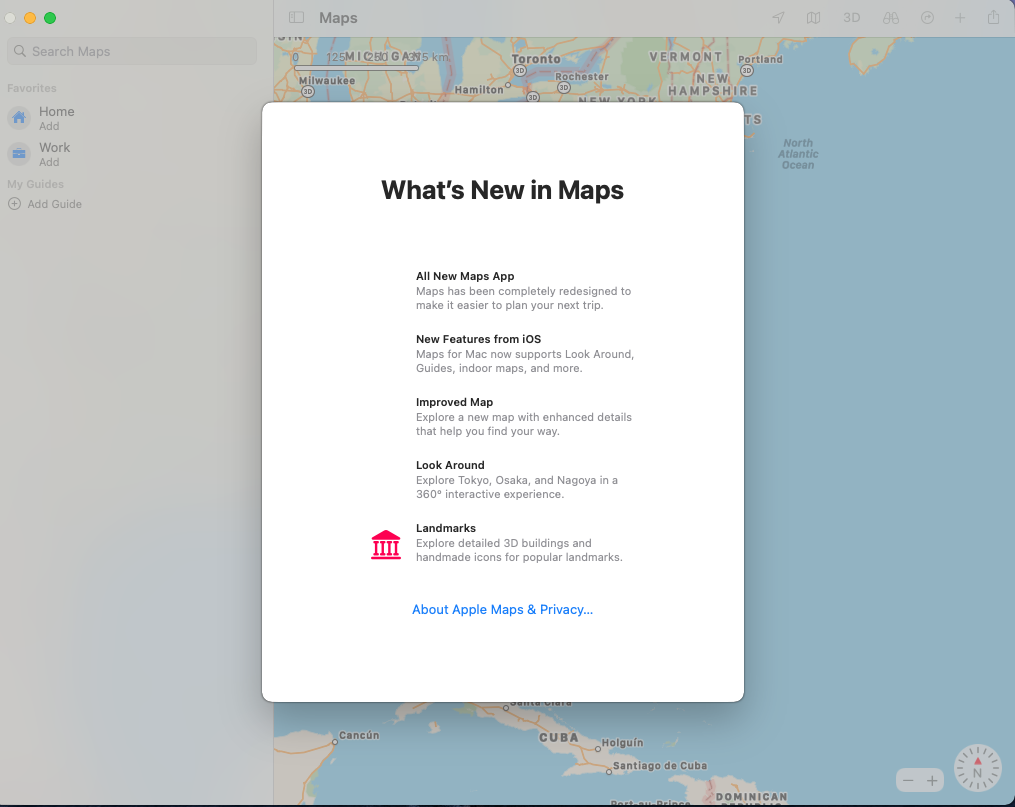
Task: Click the Hamilton label on map
Action: 478,90
